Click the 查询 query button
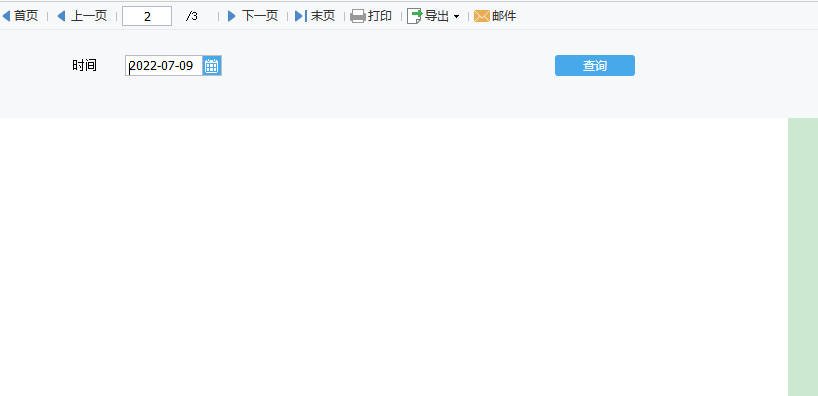 tap(595, 66)
